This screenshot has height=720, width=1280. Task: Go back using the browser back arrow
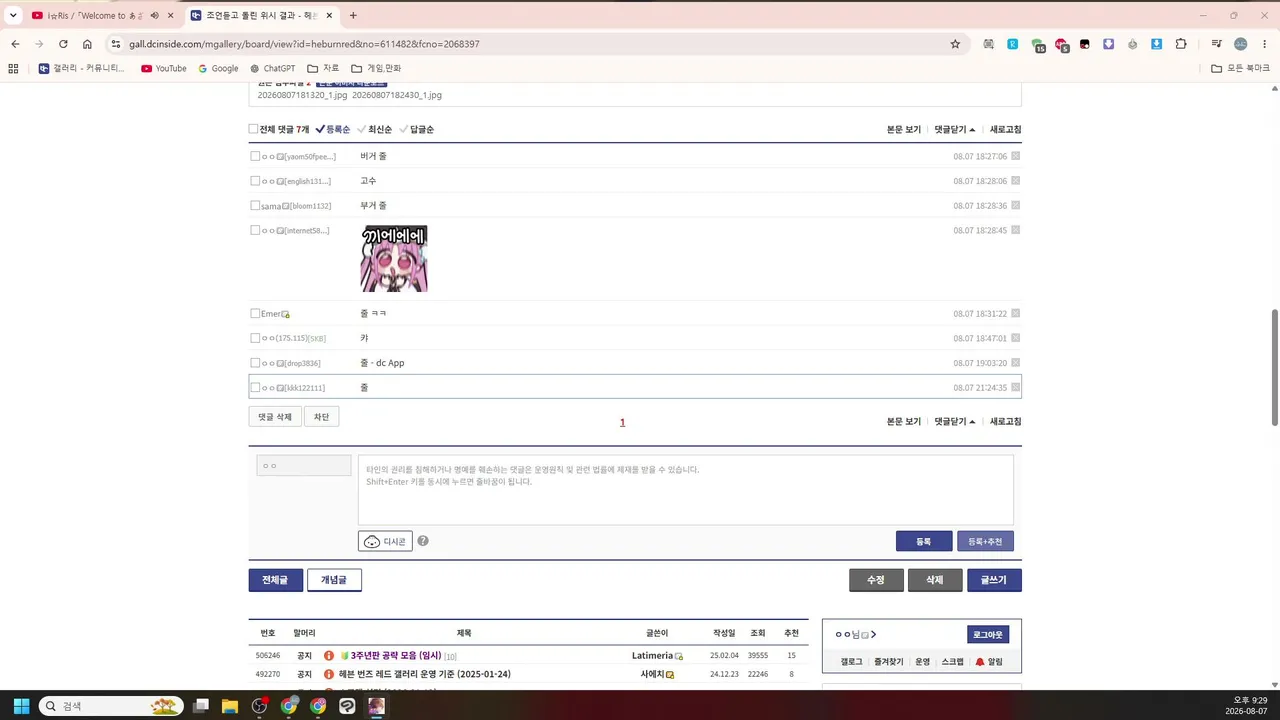point(15,44)
